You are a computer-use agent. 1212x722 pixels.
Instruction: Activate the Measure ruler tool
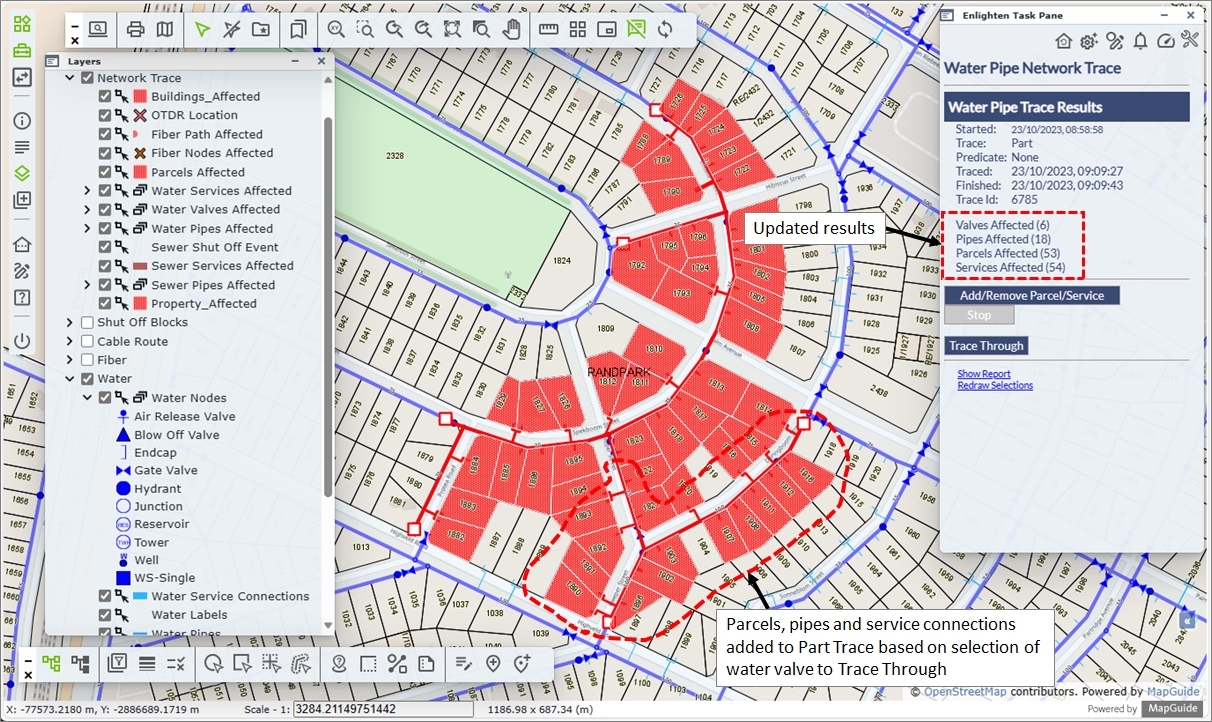(548, 29)
